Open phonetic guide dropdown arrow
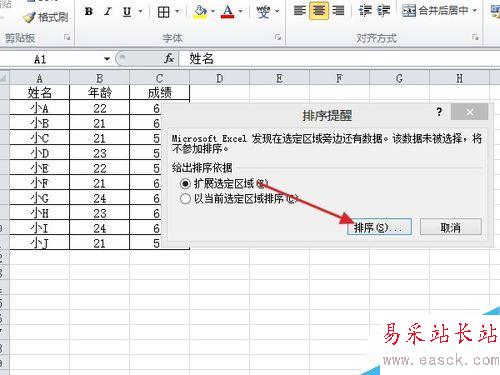This screenshot has height=375, width=500. tap(277, 12)
